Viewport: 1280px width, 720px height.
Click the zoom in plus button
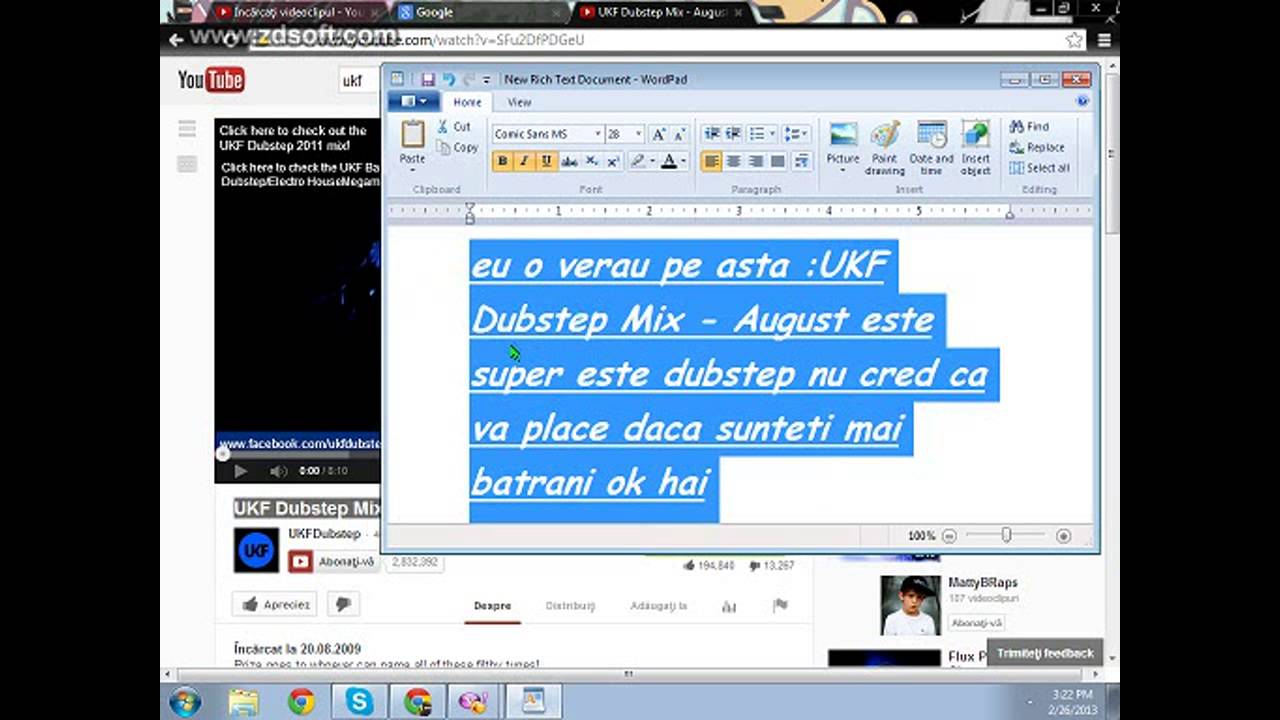pos(1063,536)
